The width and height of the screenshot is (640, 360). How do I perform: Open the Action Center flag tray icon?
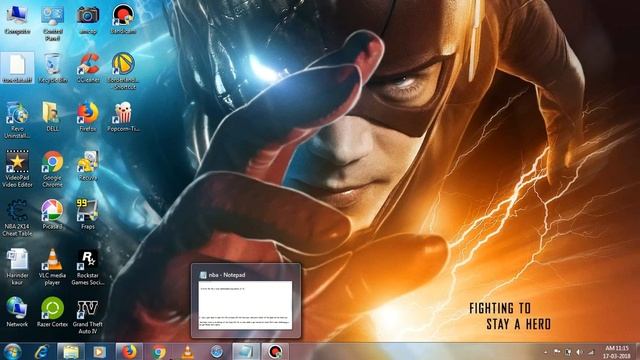[x=557, y=352]
